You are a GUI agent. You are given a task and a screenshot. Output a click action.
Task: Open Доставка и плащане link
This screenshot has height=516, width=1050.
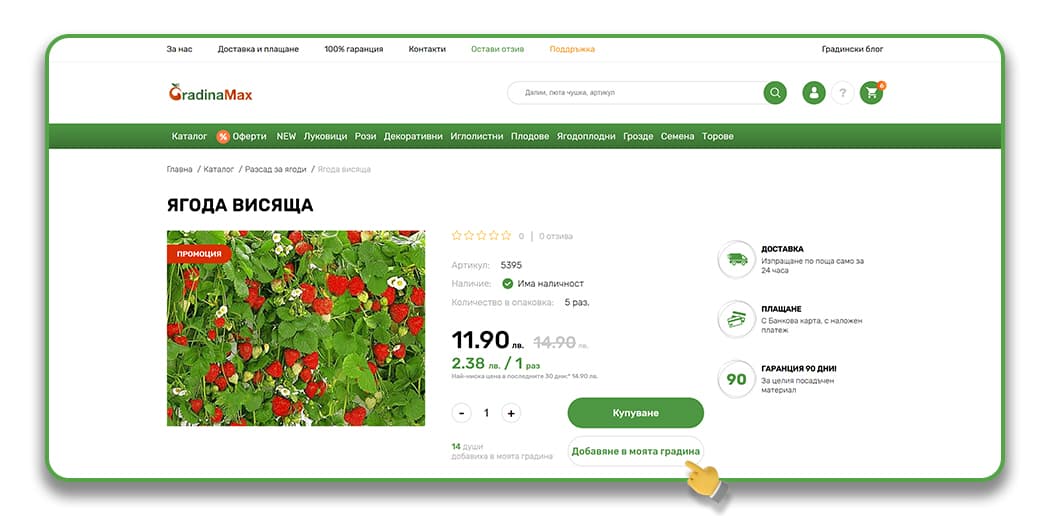(x=258, y=50)
